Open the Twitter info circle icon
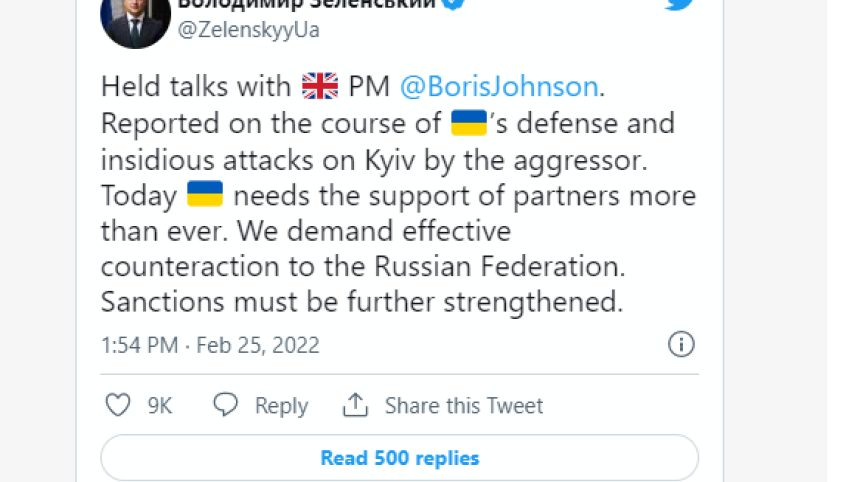 pos(681,345)
